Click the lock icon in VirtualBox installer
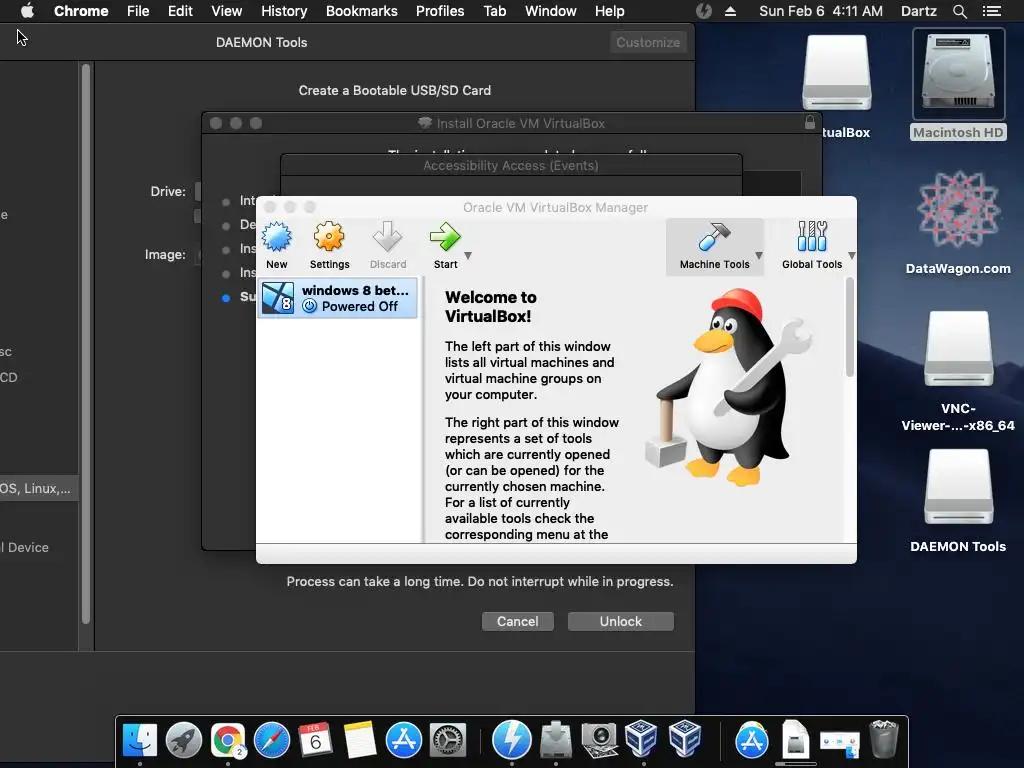Viewport: 1024px width, 768px height. click(810, 122)
